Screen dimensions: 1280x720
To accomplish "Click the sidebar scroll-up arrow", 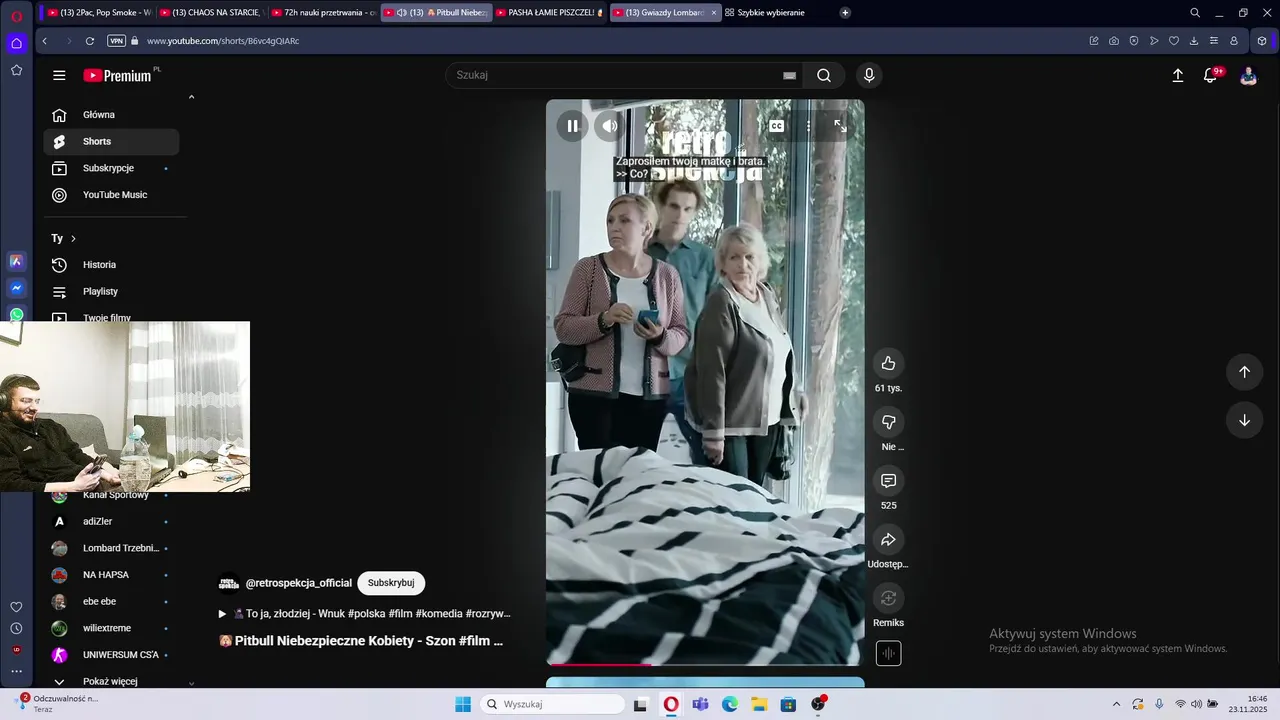I will (x=191, y=97).
